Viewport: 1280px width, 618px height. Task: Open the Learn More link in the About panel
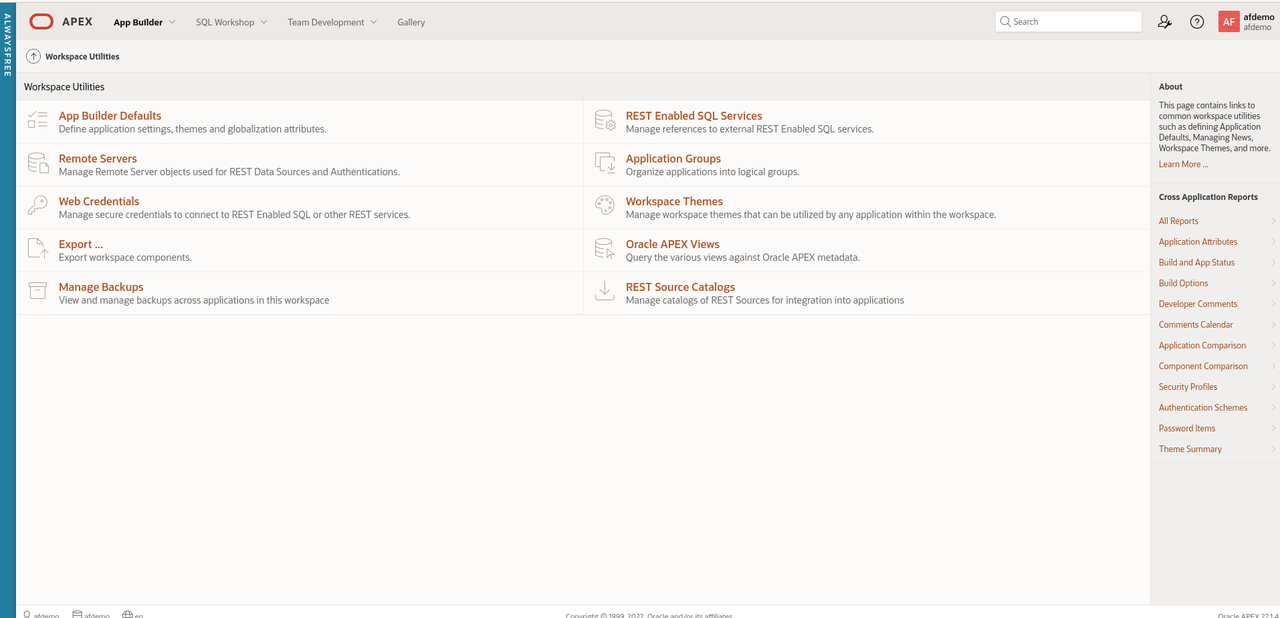tap(1182, 163)
